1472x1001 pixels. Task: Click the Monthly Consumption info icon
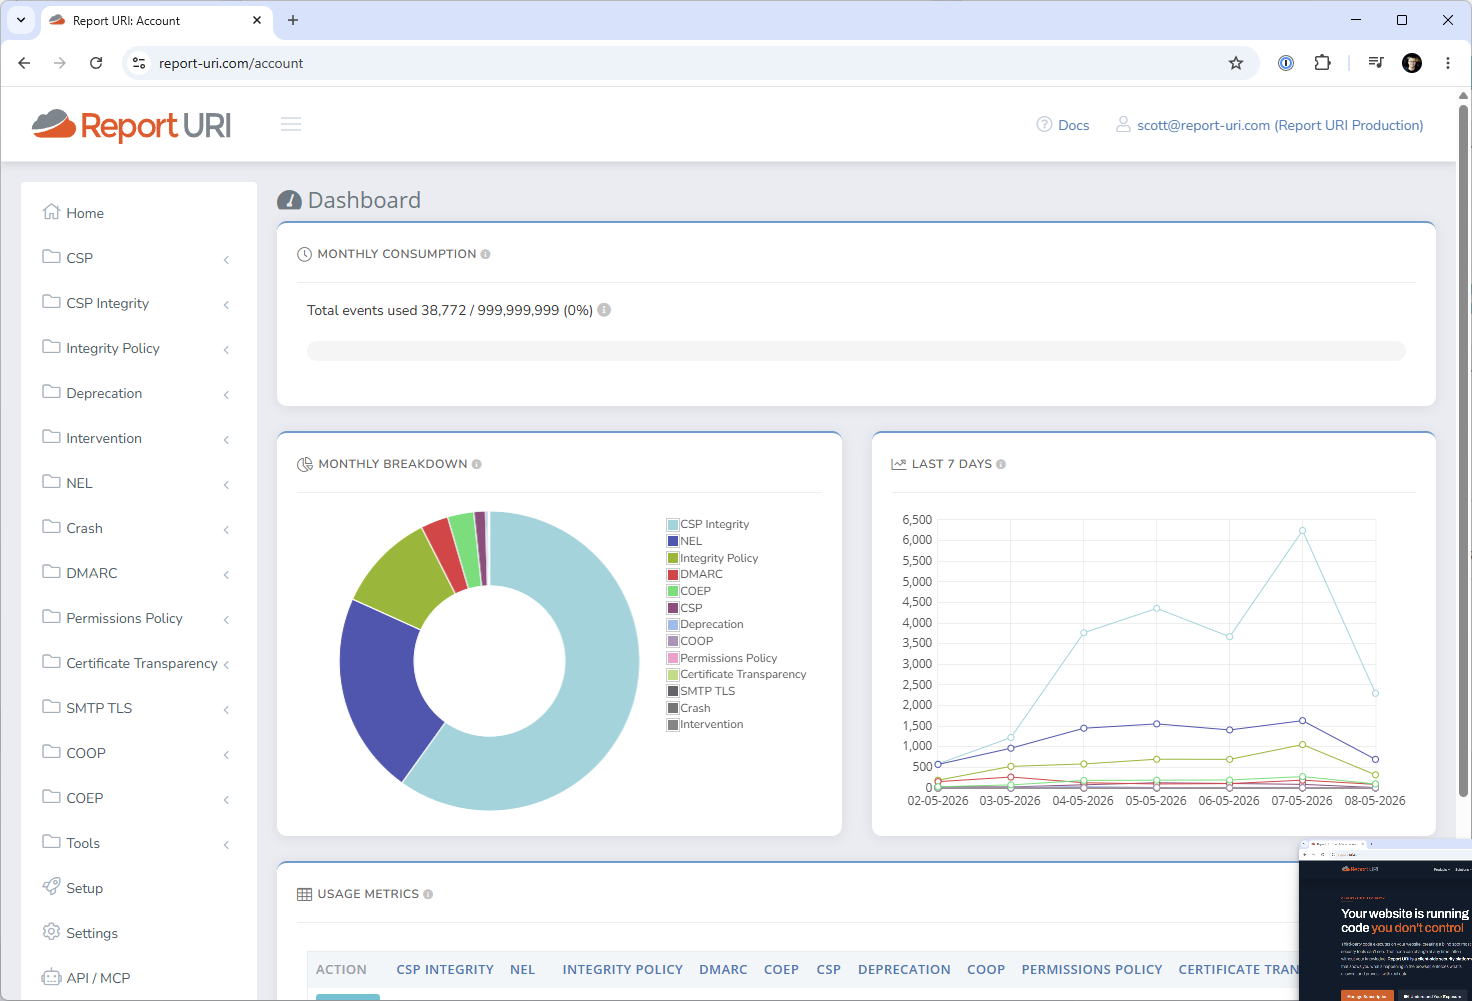pos(485,254)
